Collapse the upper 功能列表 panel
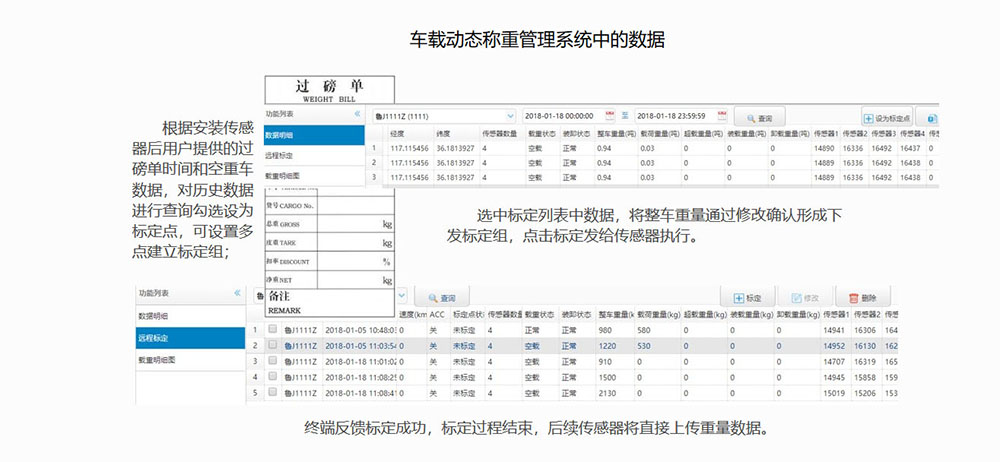The width and height of the screenshot is (1000, 462). coord(357,114)
